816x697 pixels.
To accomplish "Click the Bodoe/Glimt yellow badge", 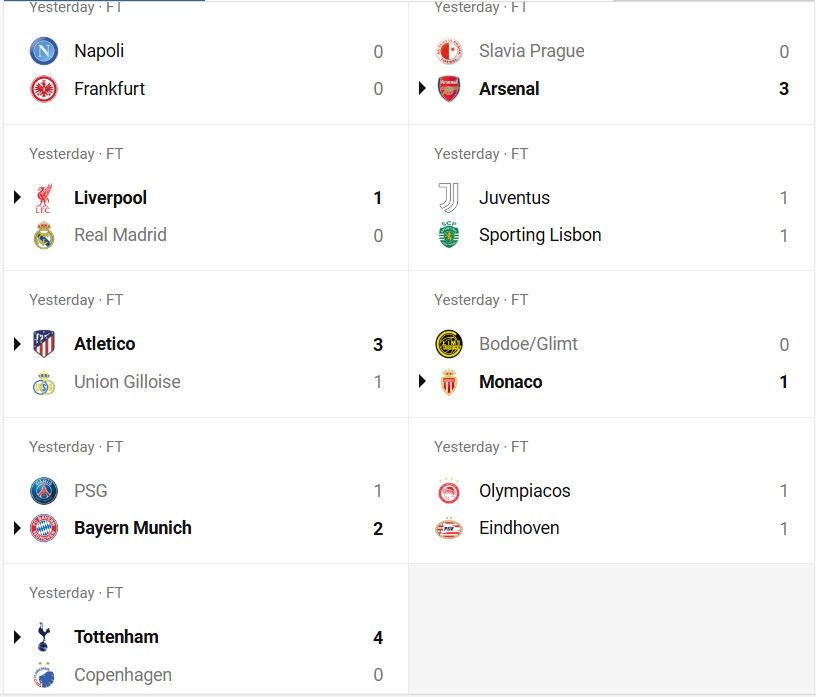I will point(449,345).
